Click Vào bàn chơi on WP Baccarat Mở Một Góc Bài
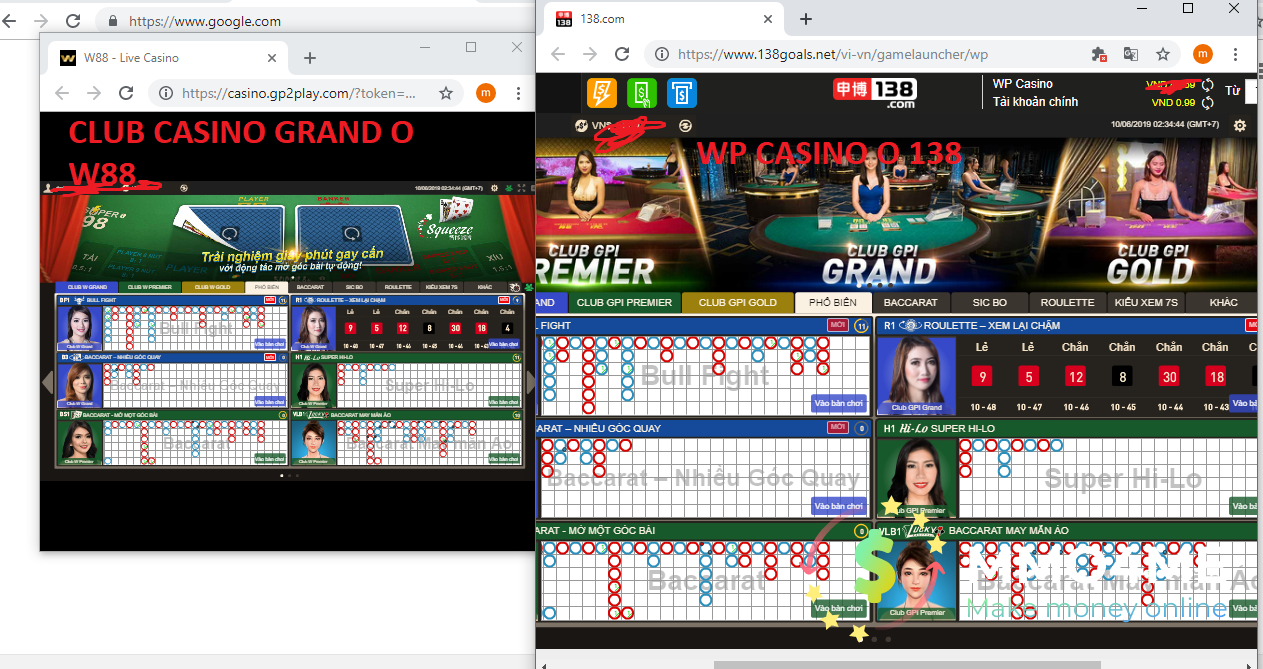1263x669 pixels. click(x=839, y=608)
